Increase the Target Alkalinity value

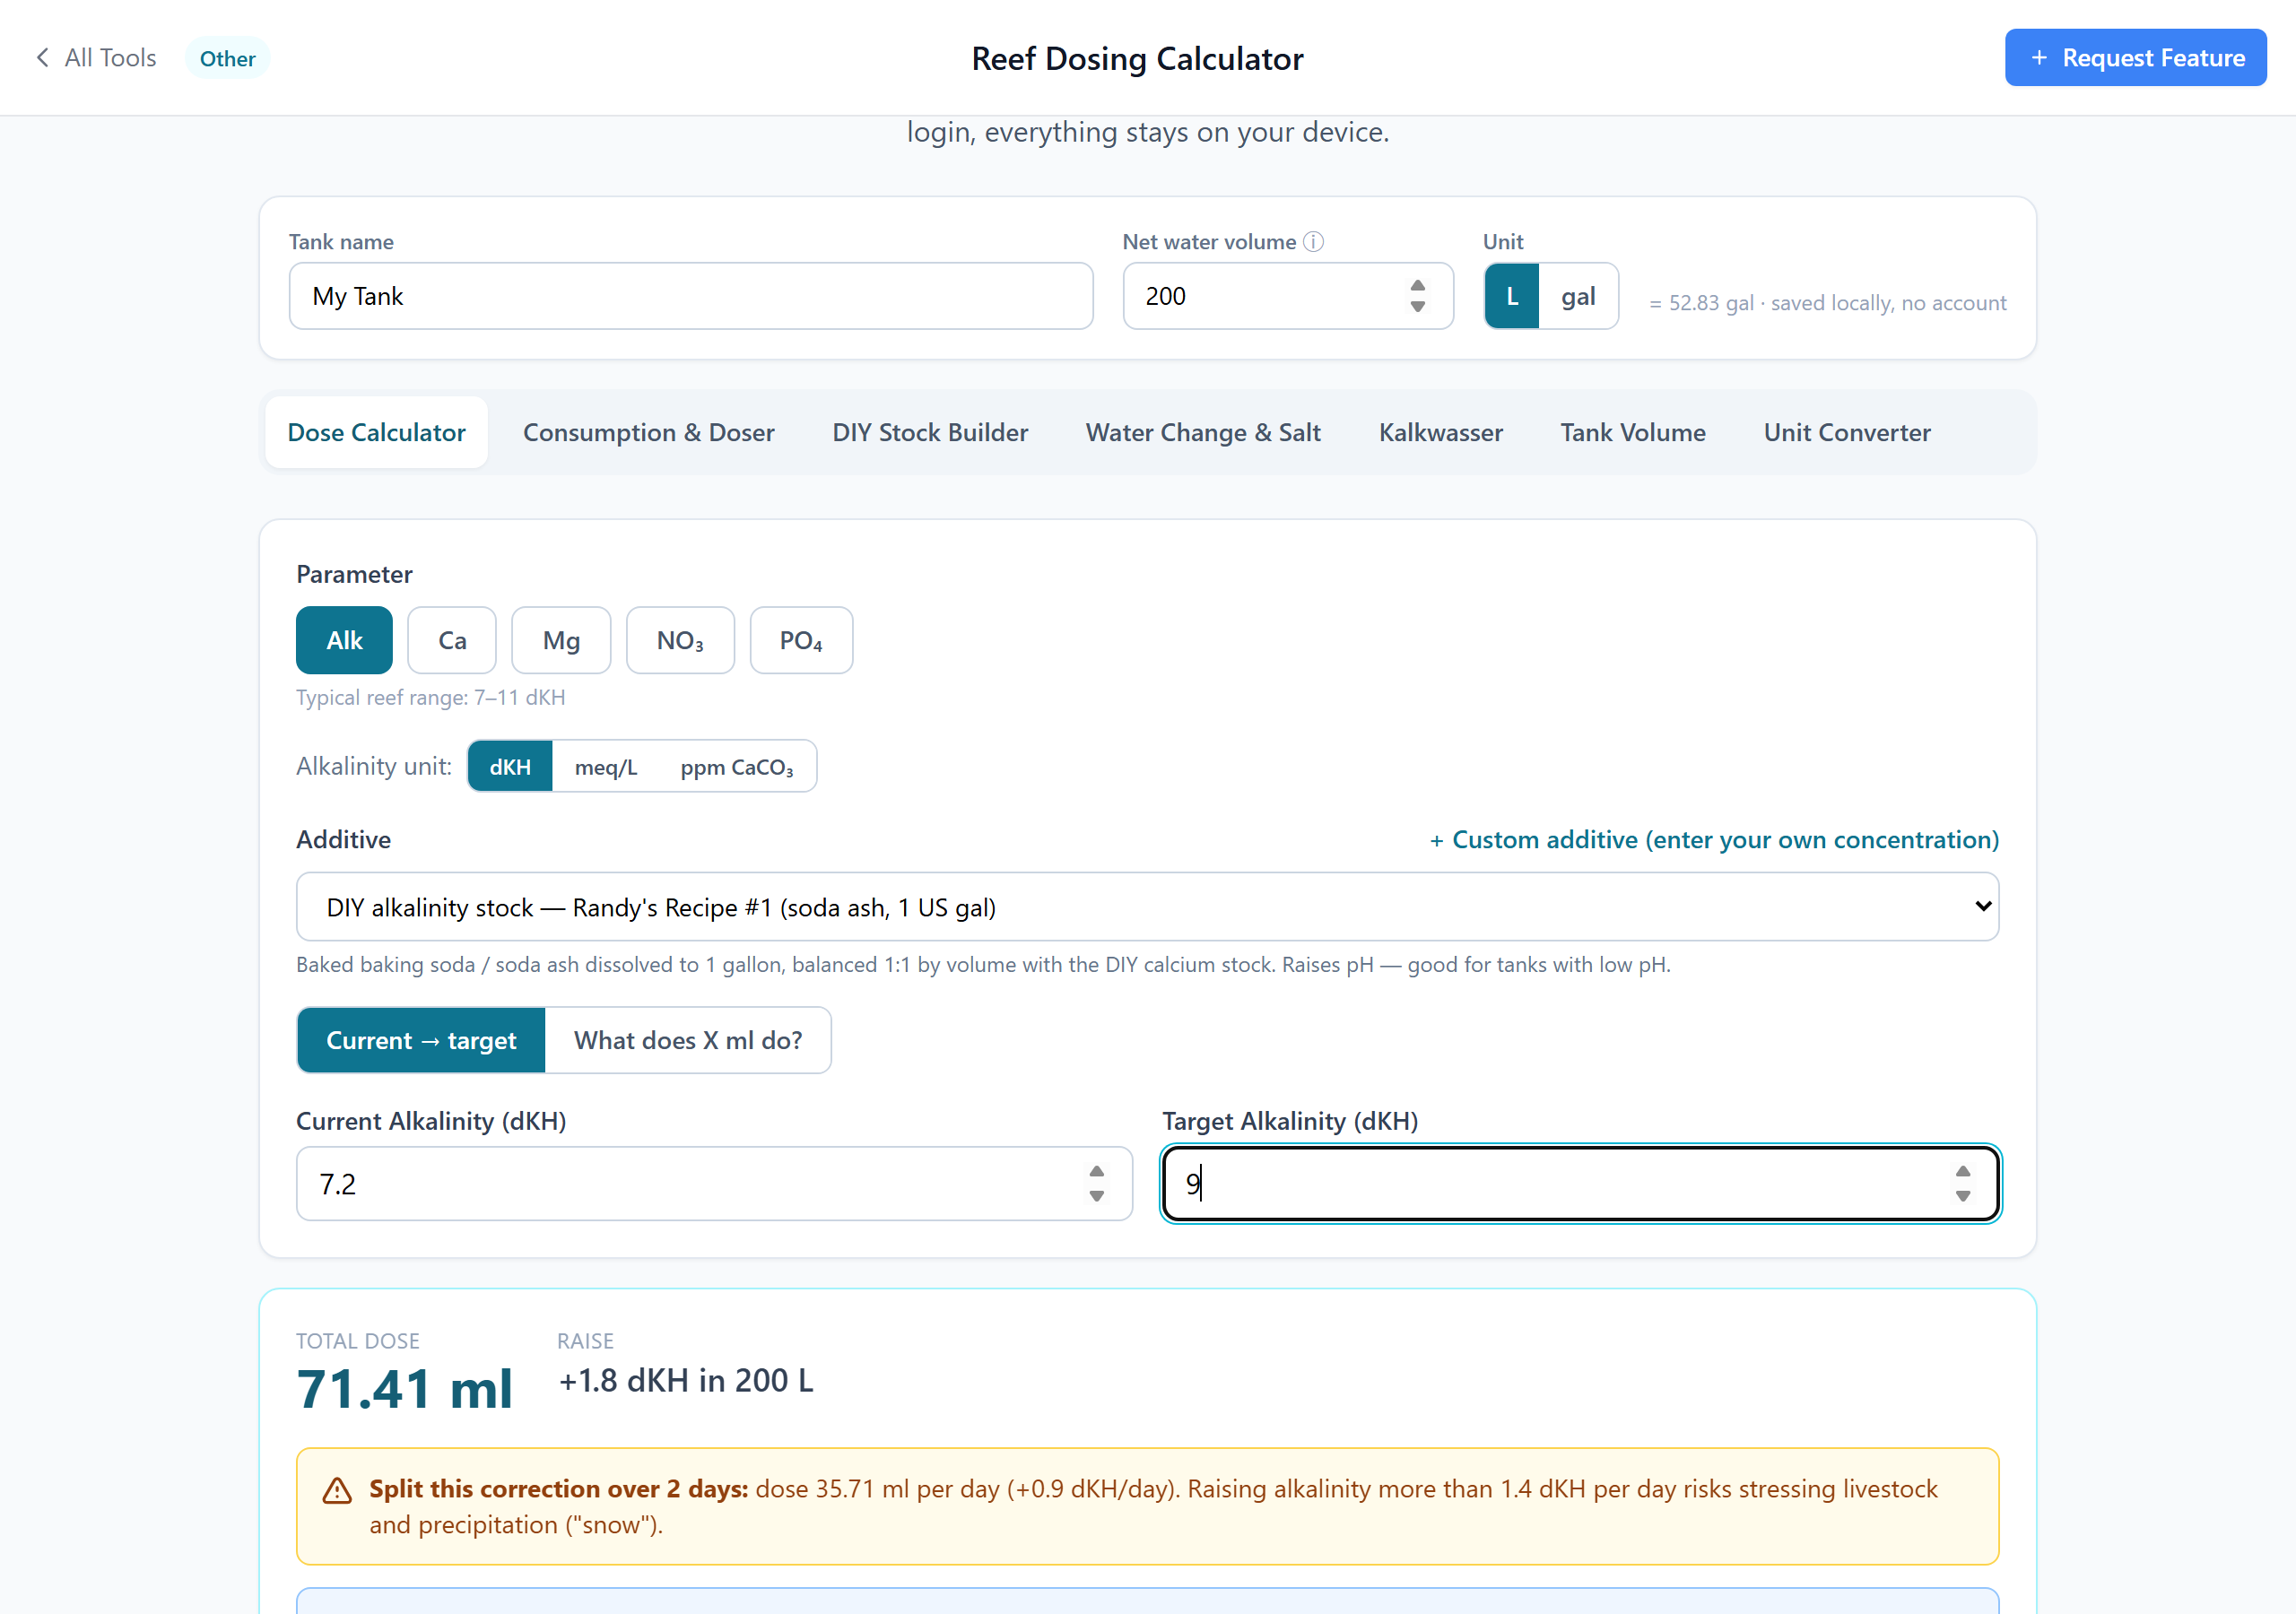(1962, 1172)
